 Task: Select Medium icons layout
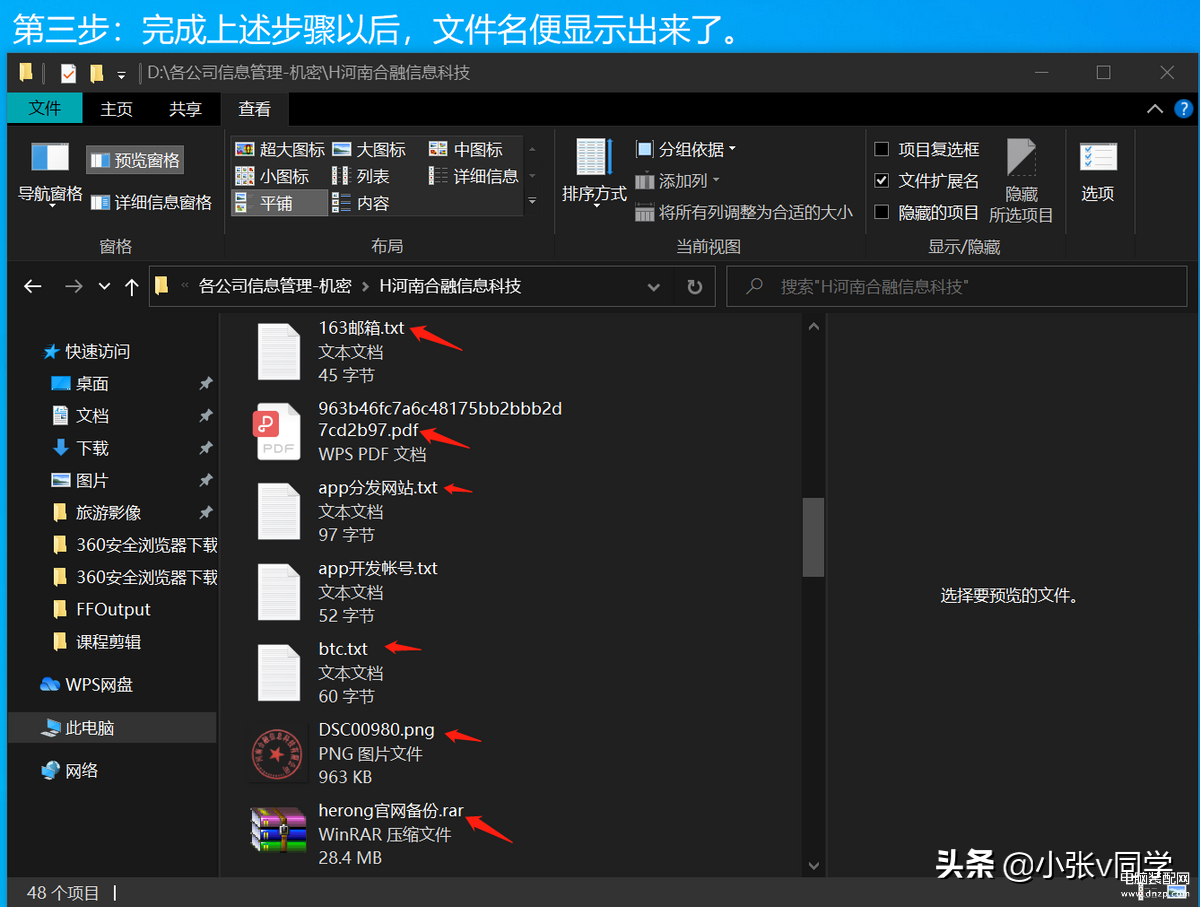coord(466,149)
